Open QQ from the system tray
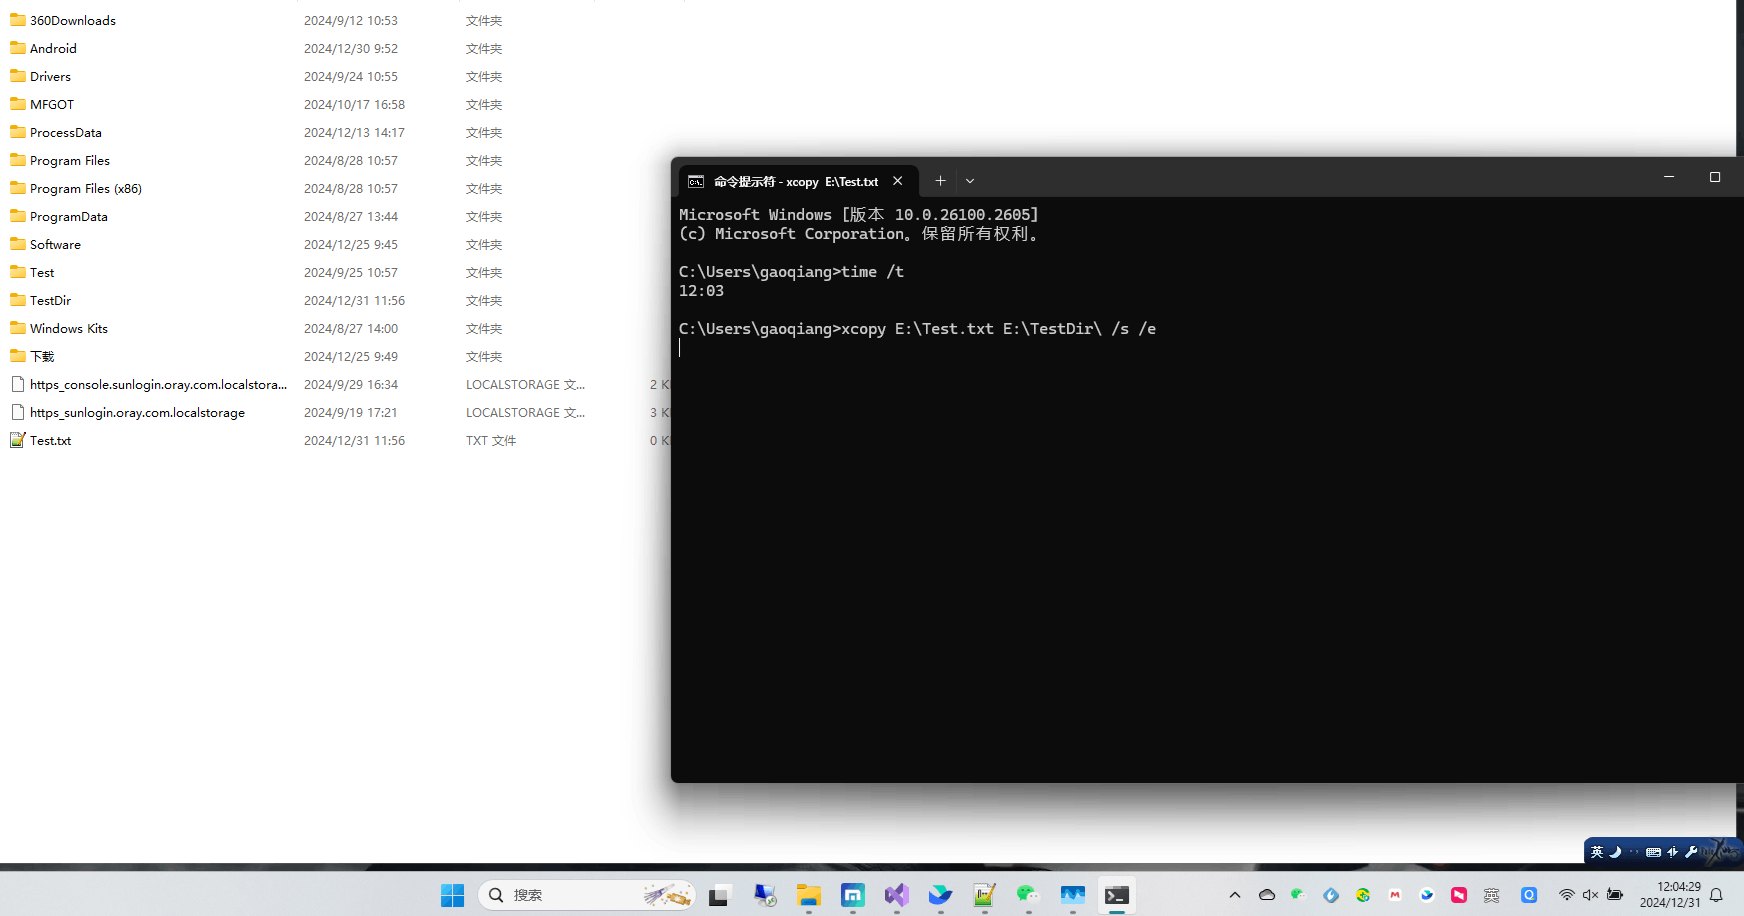1744x916 pixels. (1529, 895)
